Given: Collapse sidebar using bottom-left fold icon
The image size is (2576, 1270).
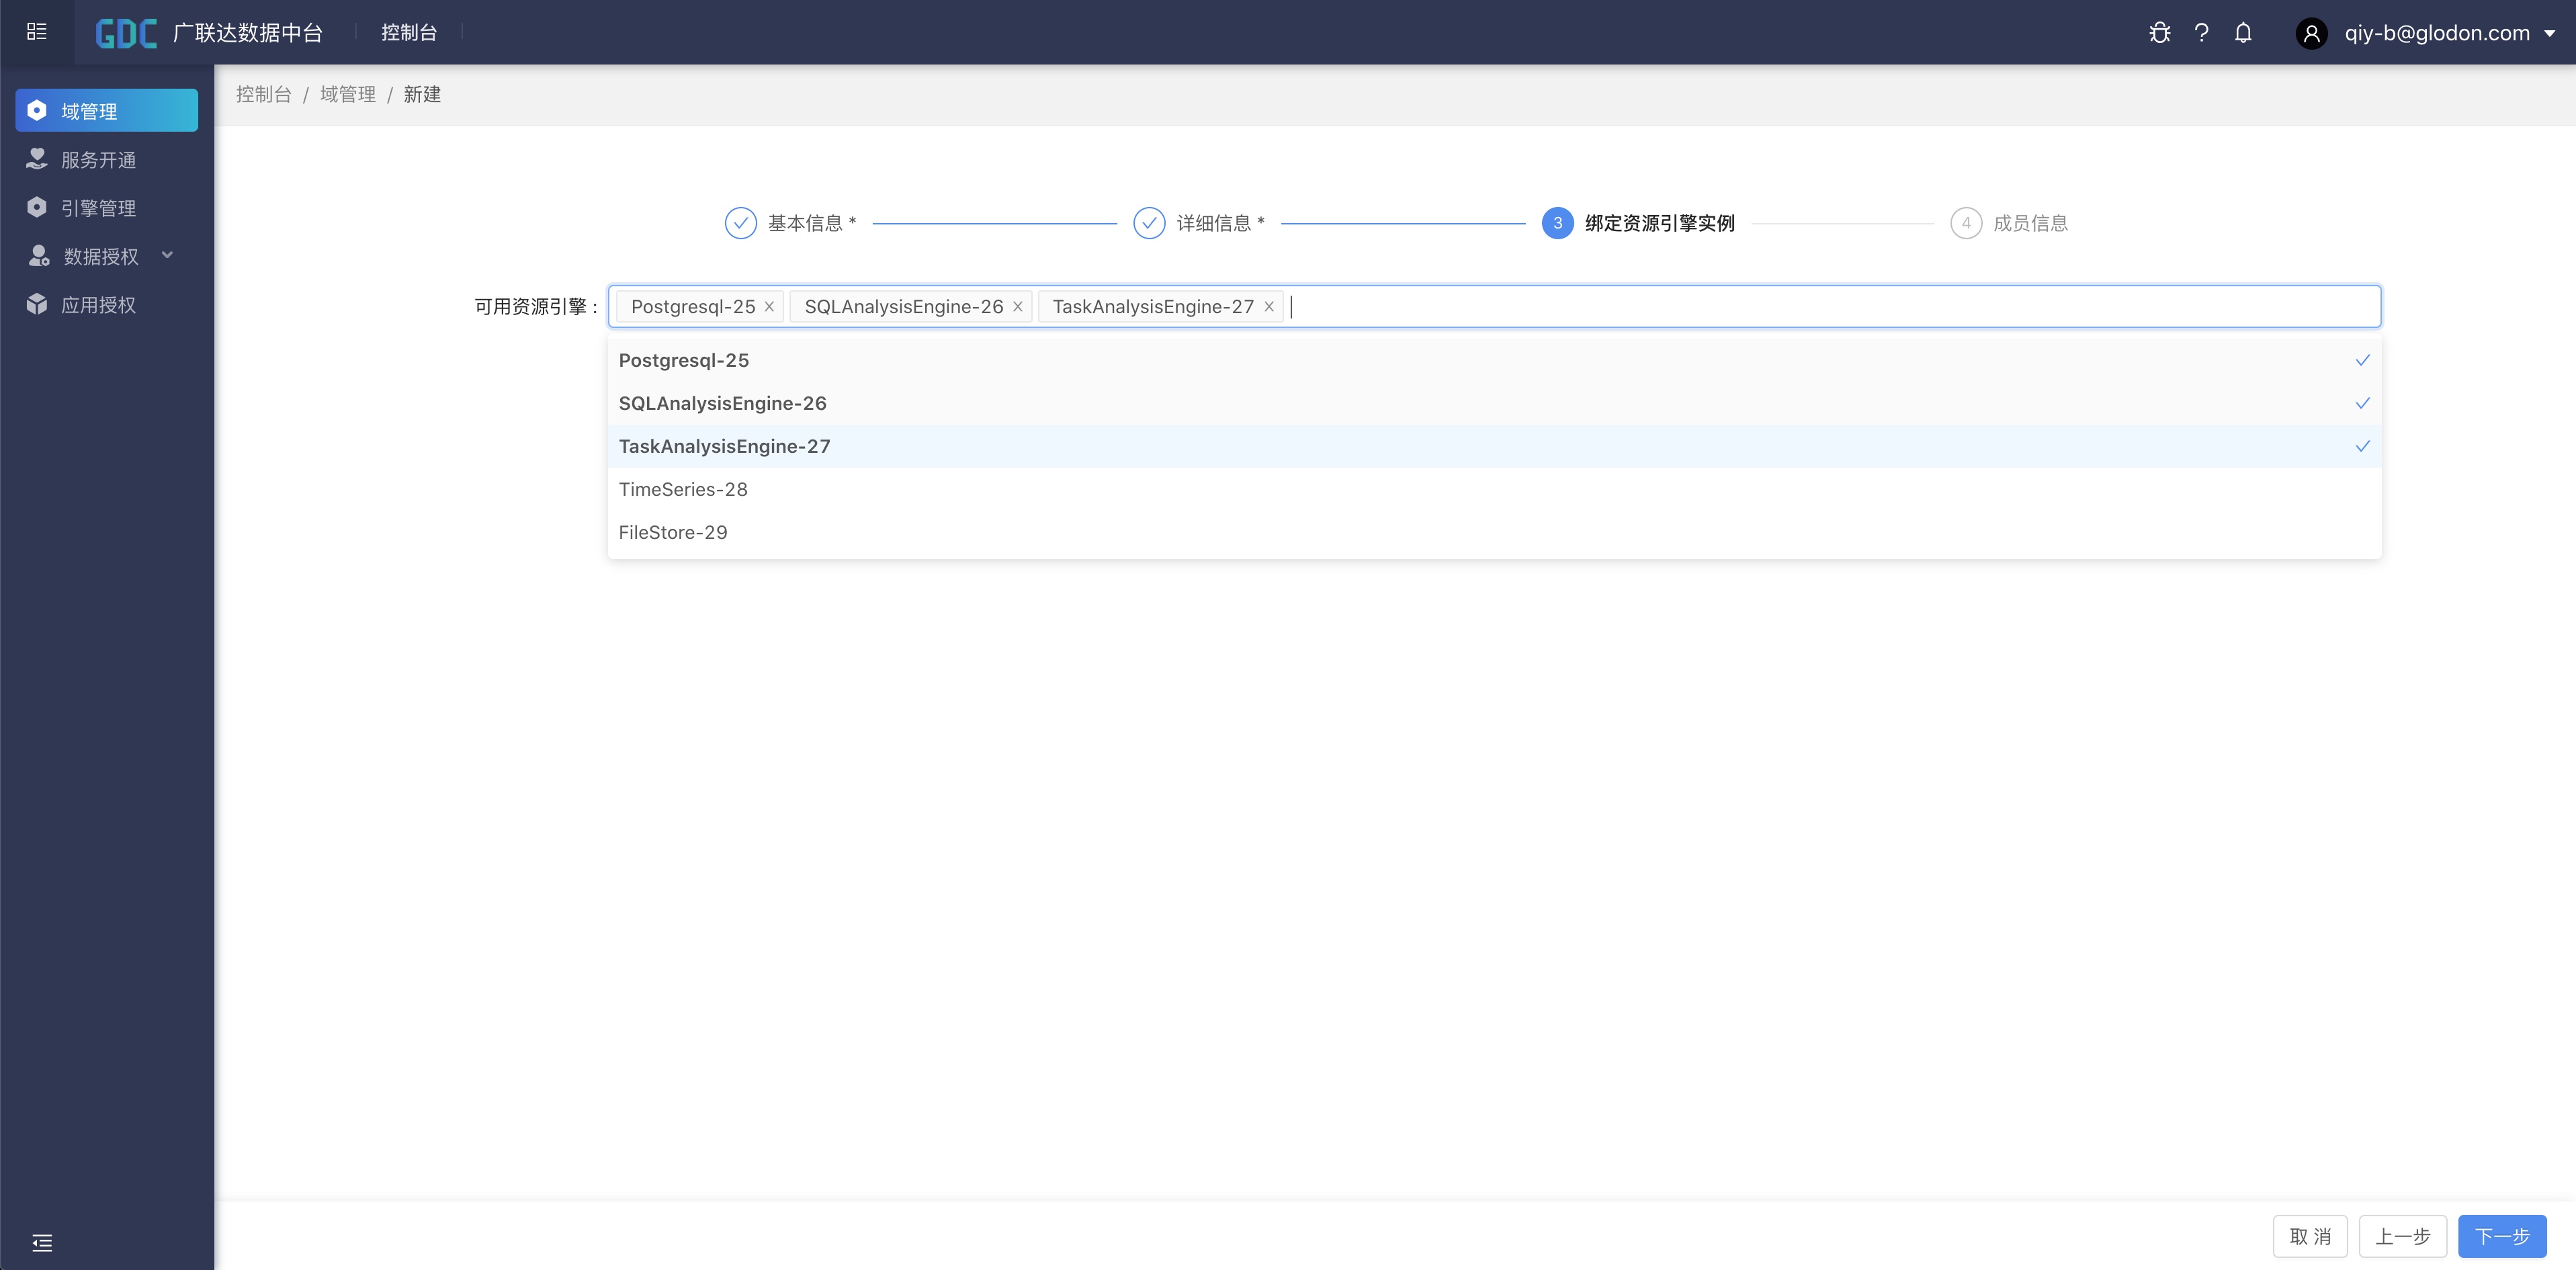Looking at the screenshot, I should pyautogui.click(x=42, y=1243).
